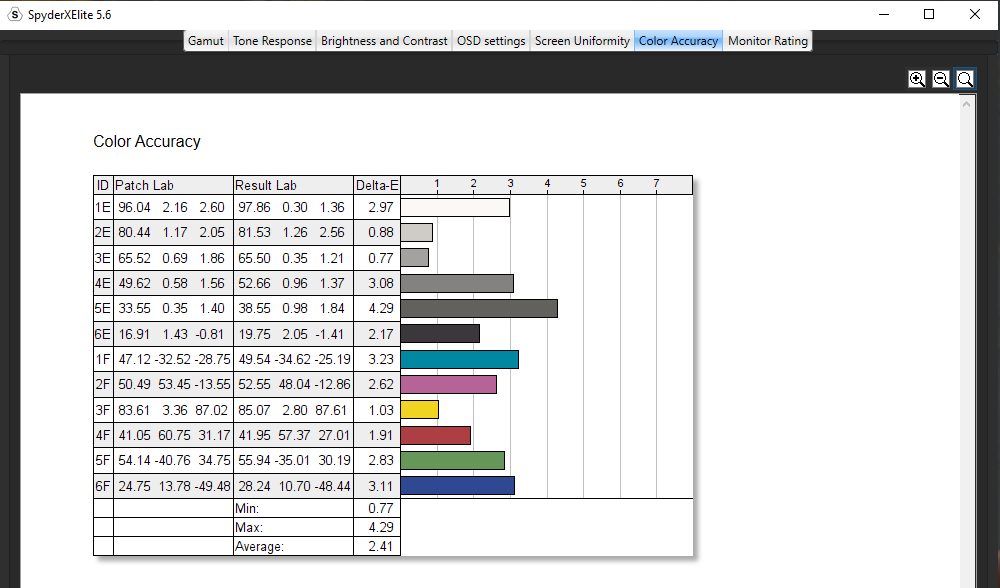Open the OSD settings tab
The image size is (1000, 588).
pos(491,41)
